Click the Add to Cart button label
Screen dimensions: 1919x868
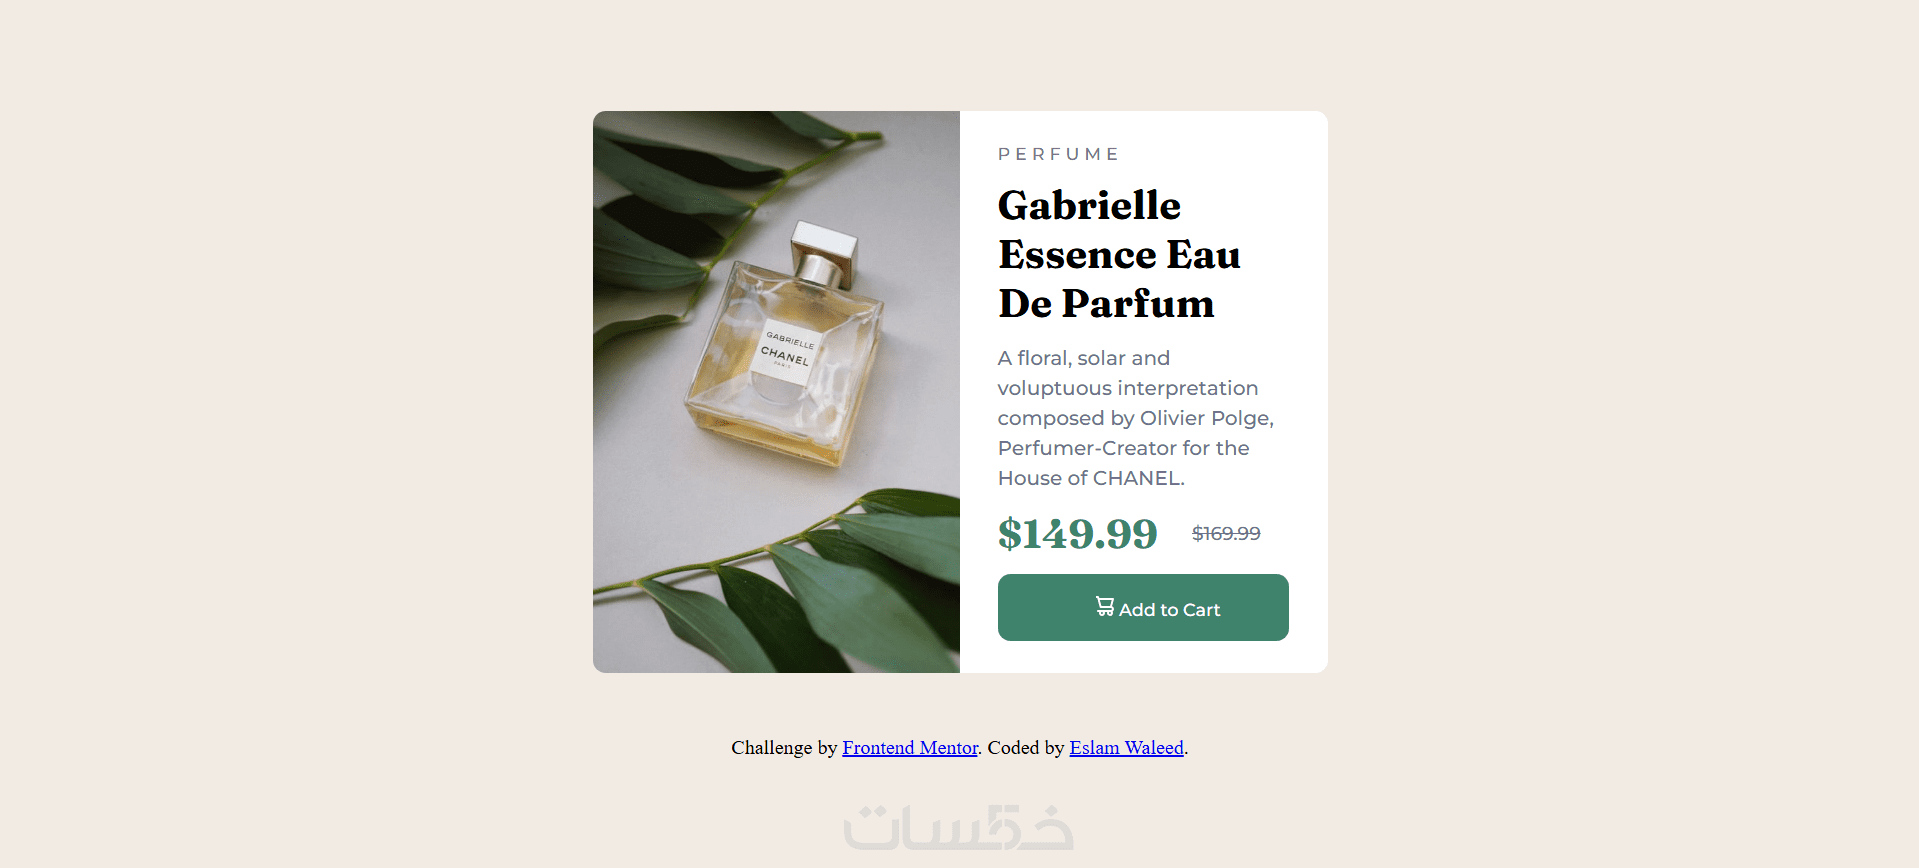(x=1169, y=610)
